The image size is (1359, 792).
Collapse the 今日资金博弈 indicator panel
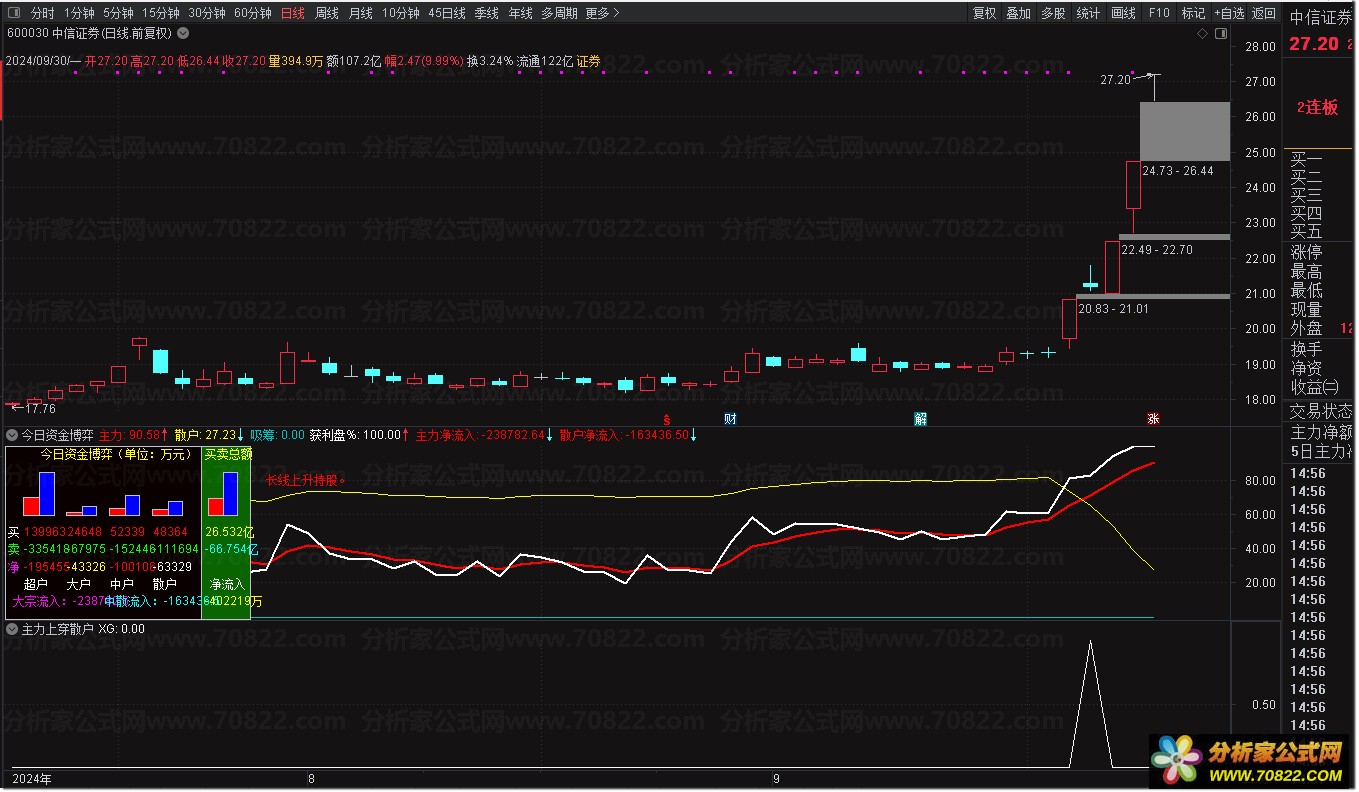coord(12,435)
